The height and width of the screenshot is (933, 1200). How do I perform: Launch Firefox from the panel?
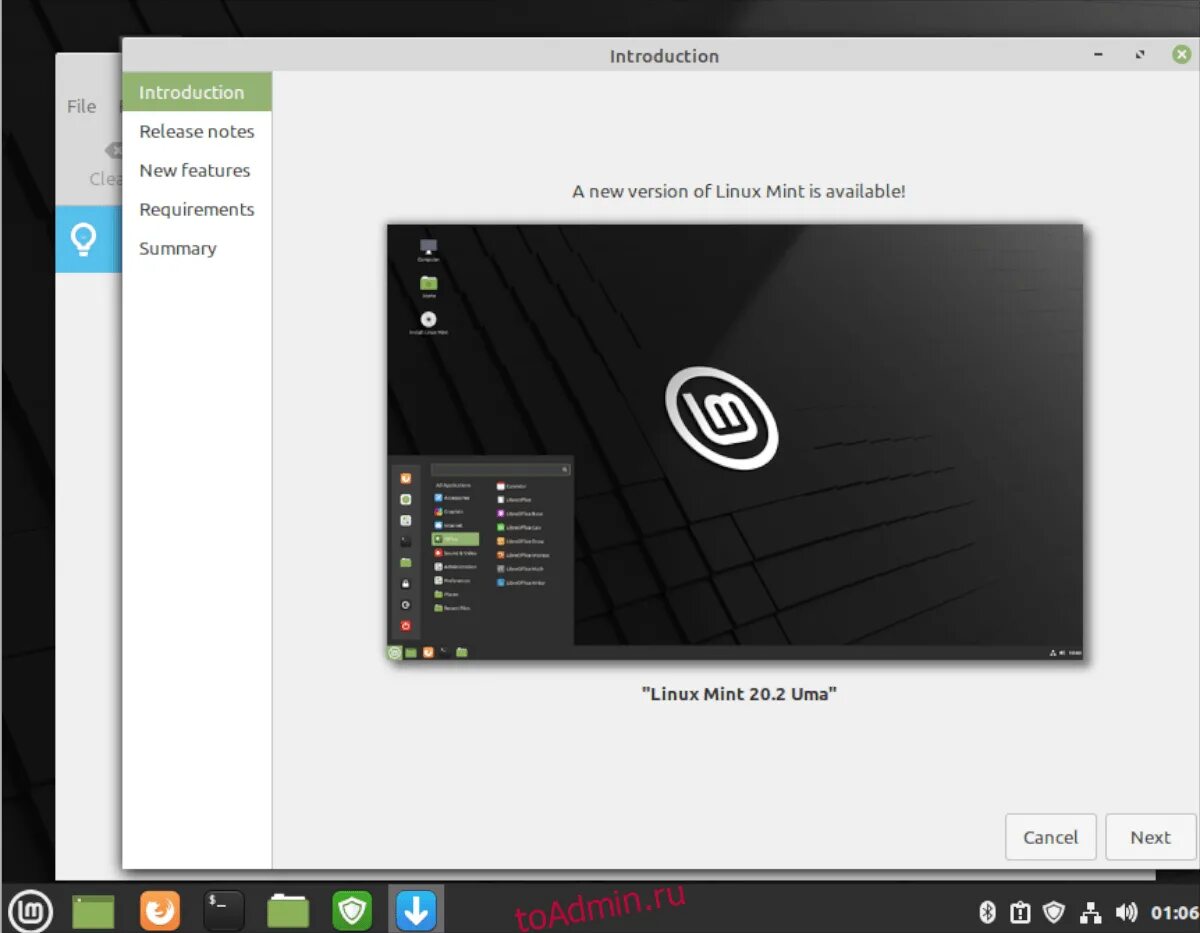160,910
